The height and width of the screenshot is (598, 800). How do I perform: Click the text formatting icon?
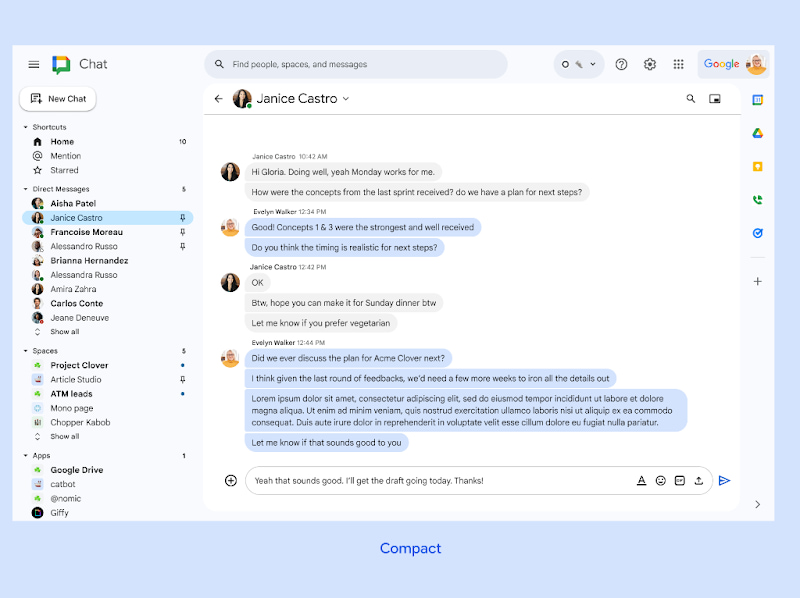point(641,480)
